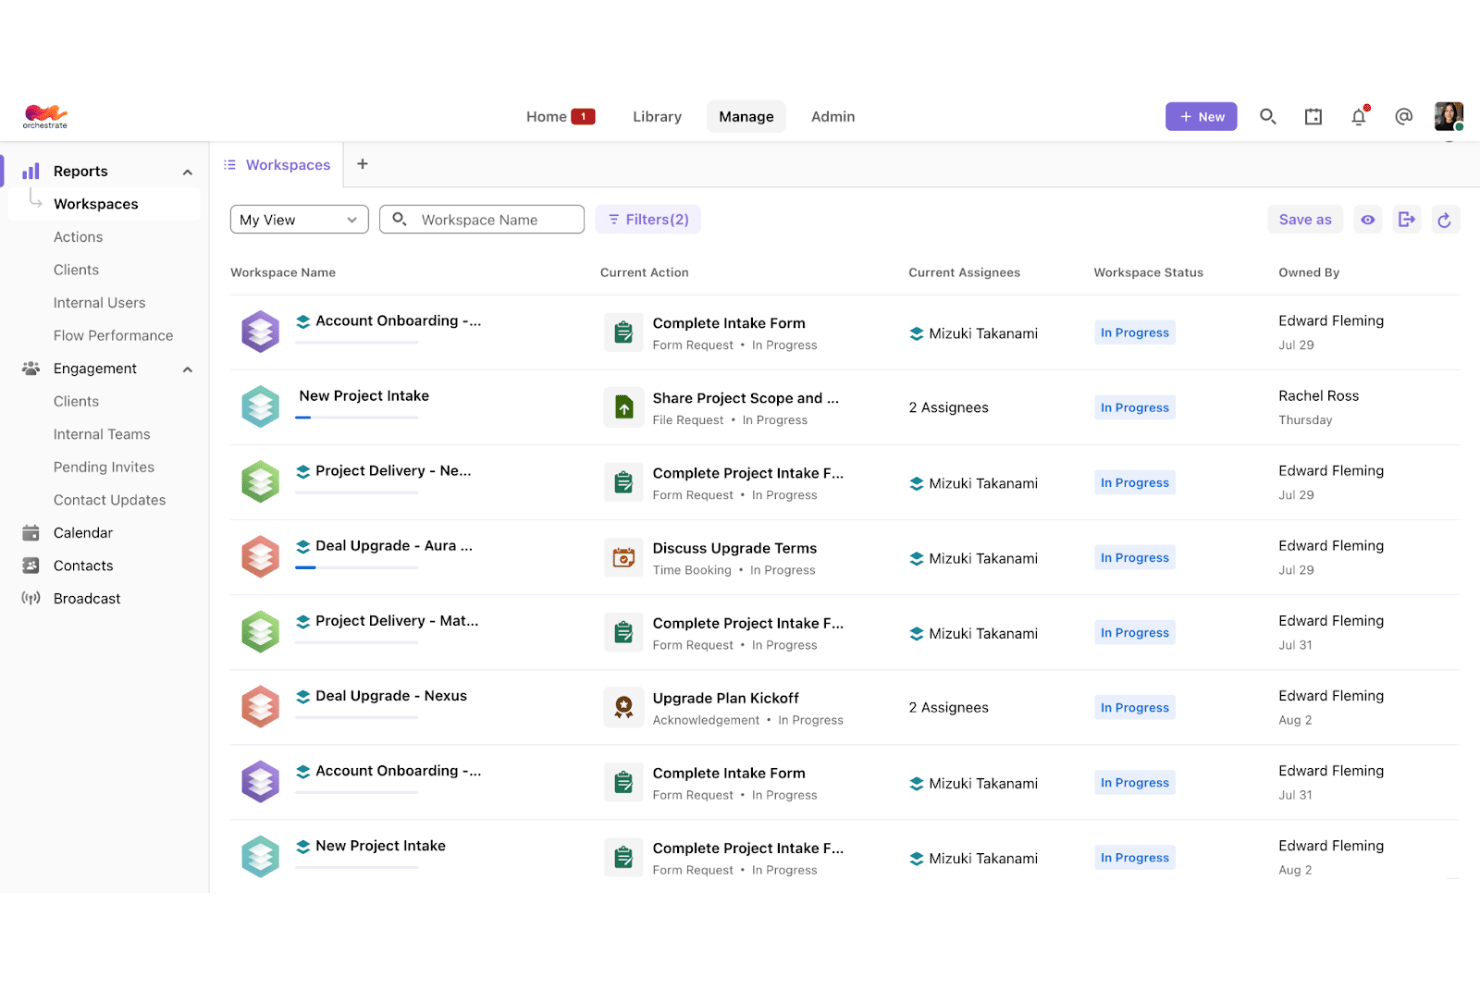Collapse the Reports section chevron

[x=187, y=172]
